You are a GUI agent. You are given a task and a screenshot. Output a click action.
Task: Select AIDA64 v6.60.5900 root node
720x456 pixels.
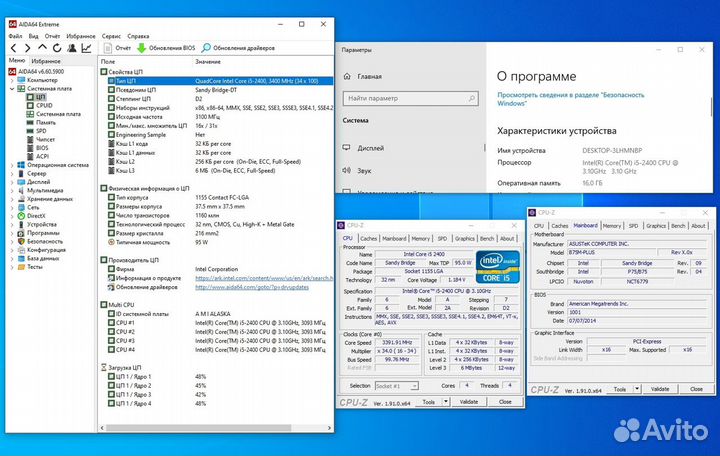point(37,72)
